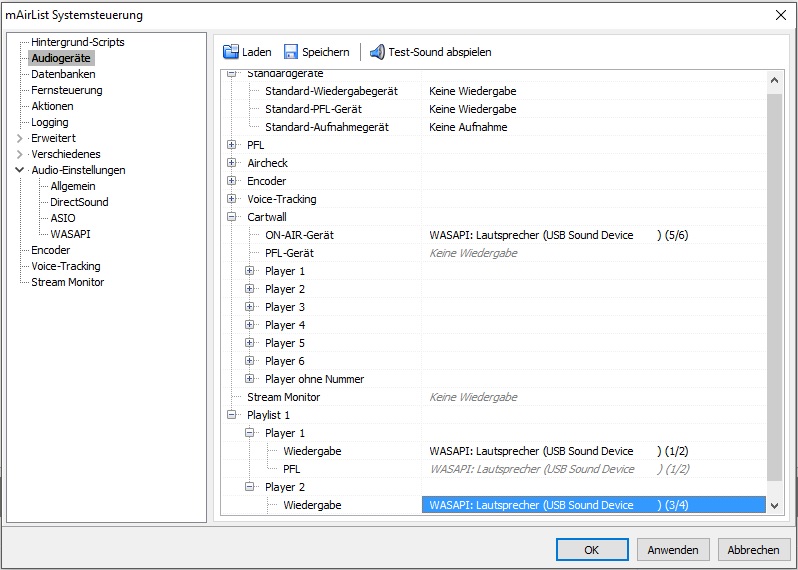
Task: Expand the Encoder node in device tree
Action: (x=232, y=181)
